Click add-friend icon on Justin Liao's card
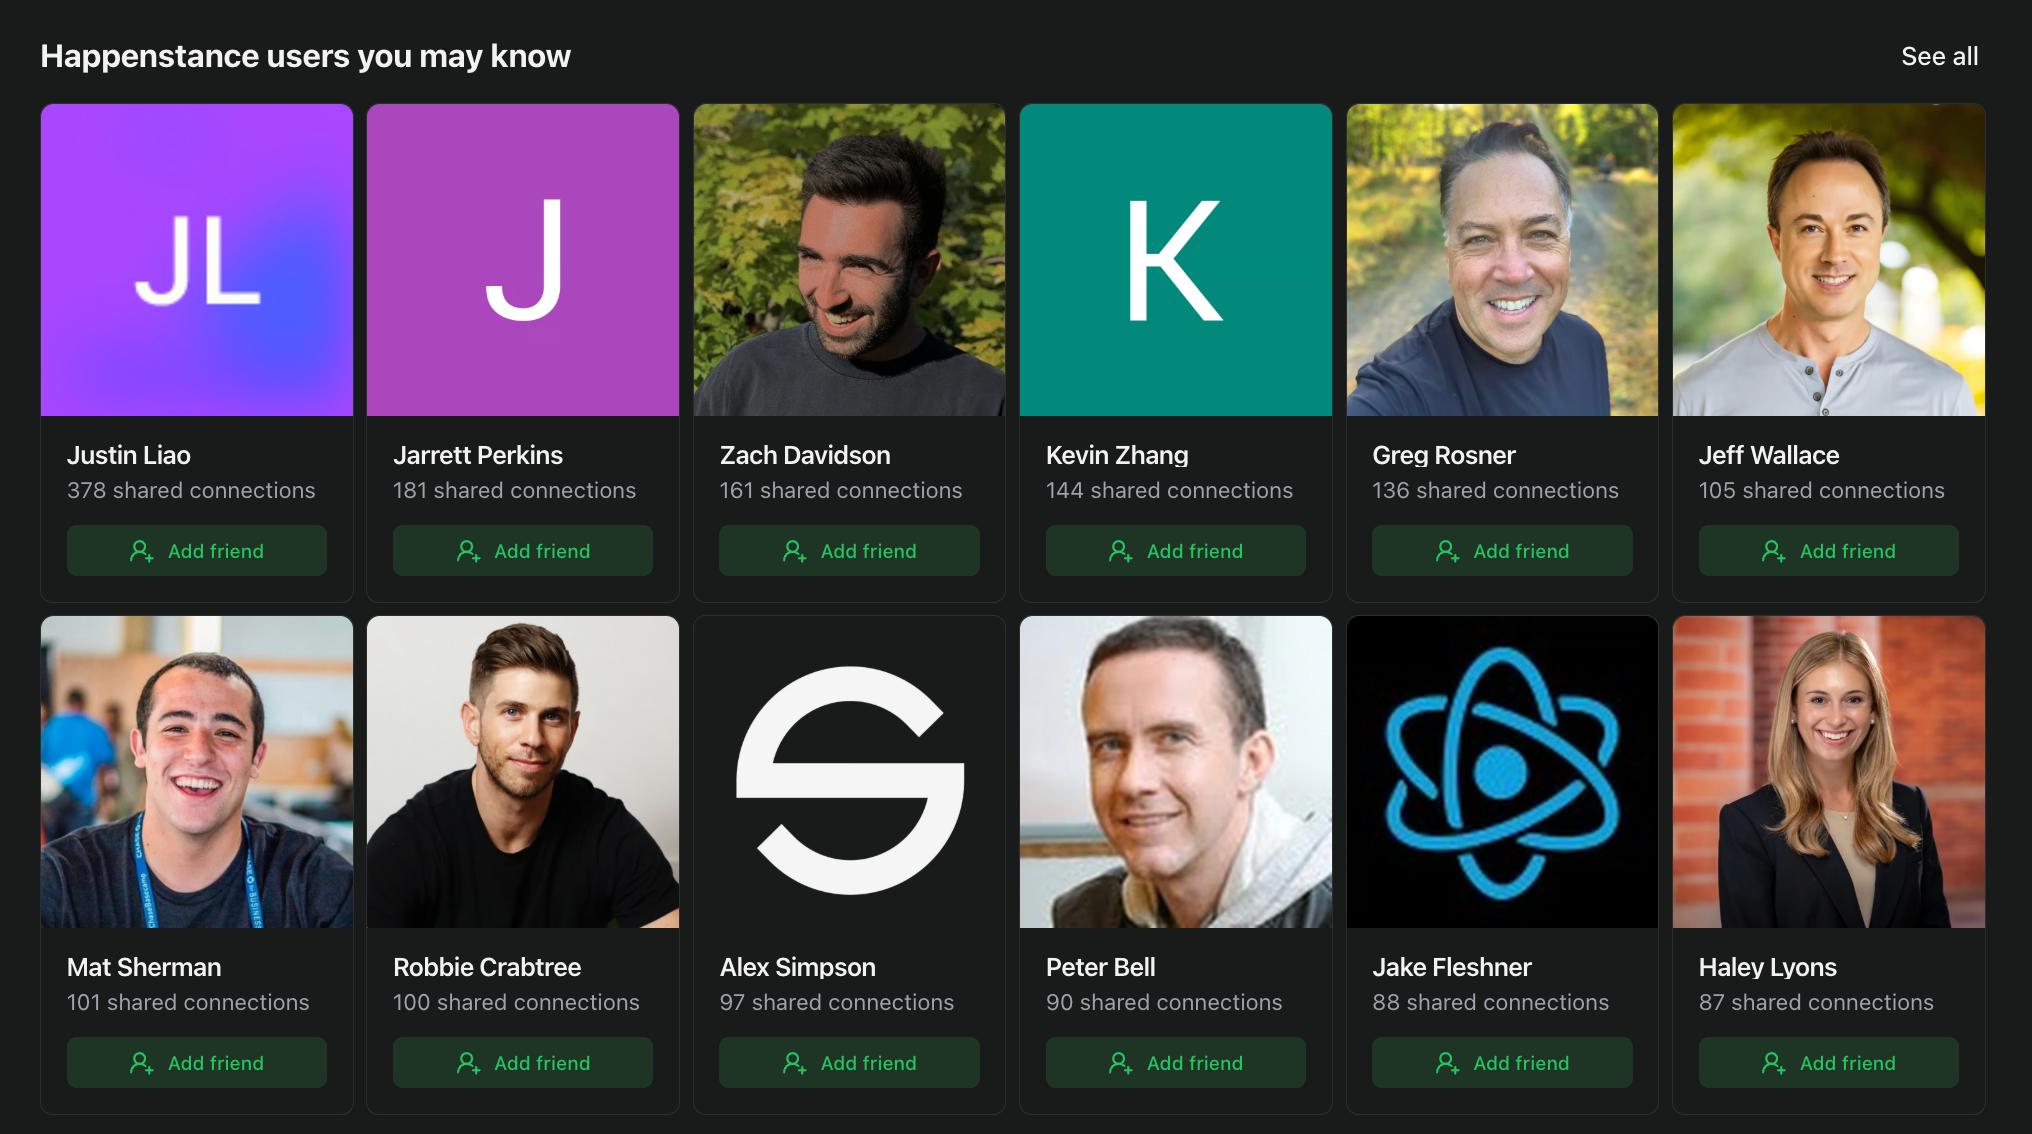 [142, 551]
